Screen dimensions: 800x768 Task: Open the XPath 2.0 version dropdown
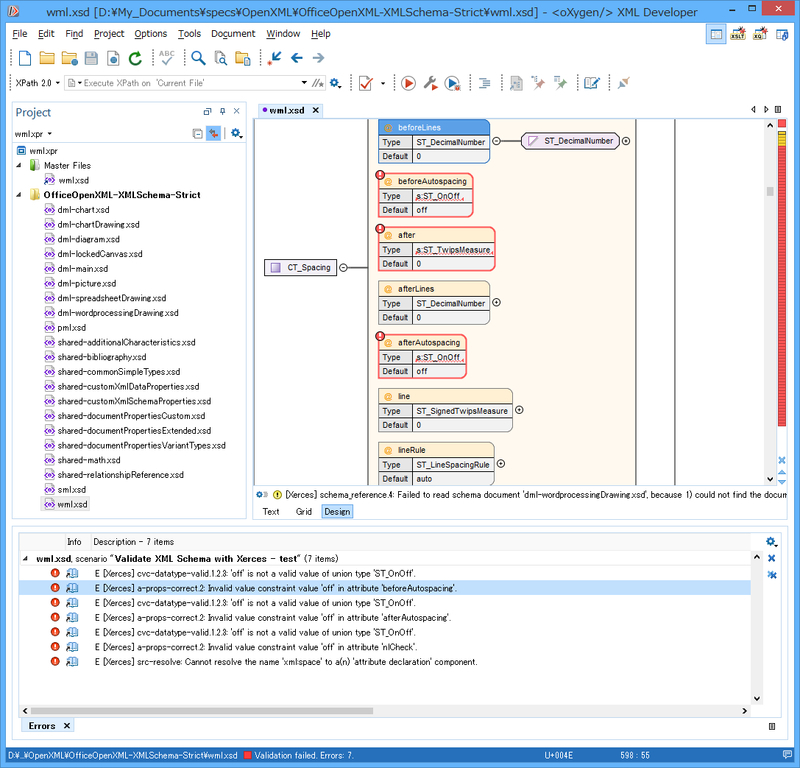(x=55, y=82)
